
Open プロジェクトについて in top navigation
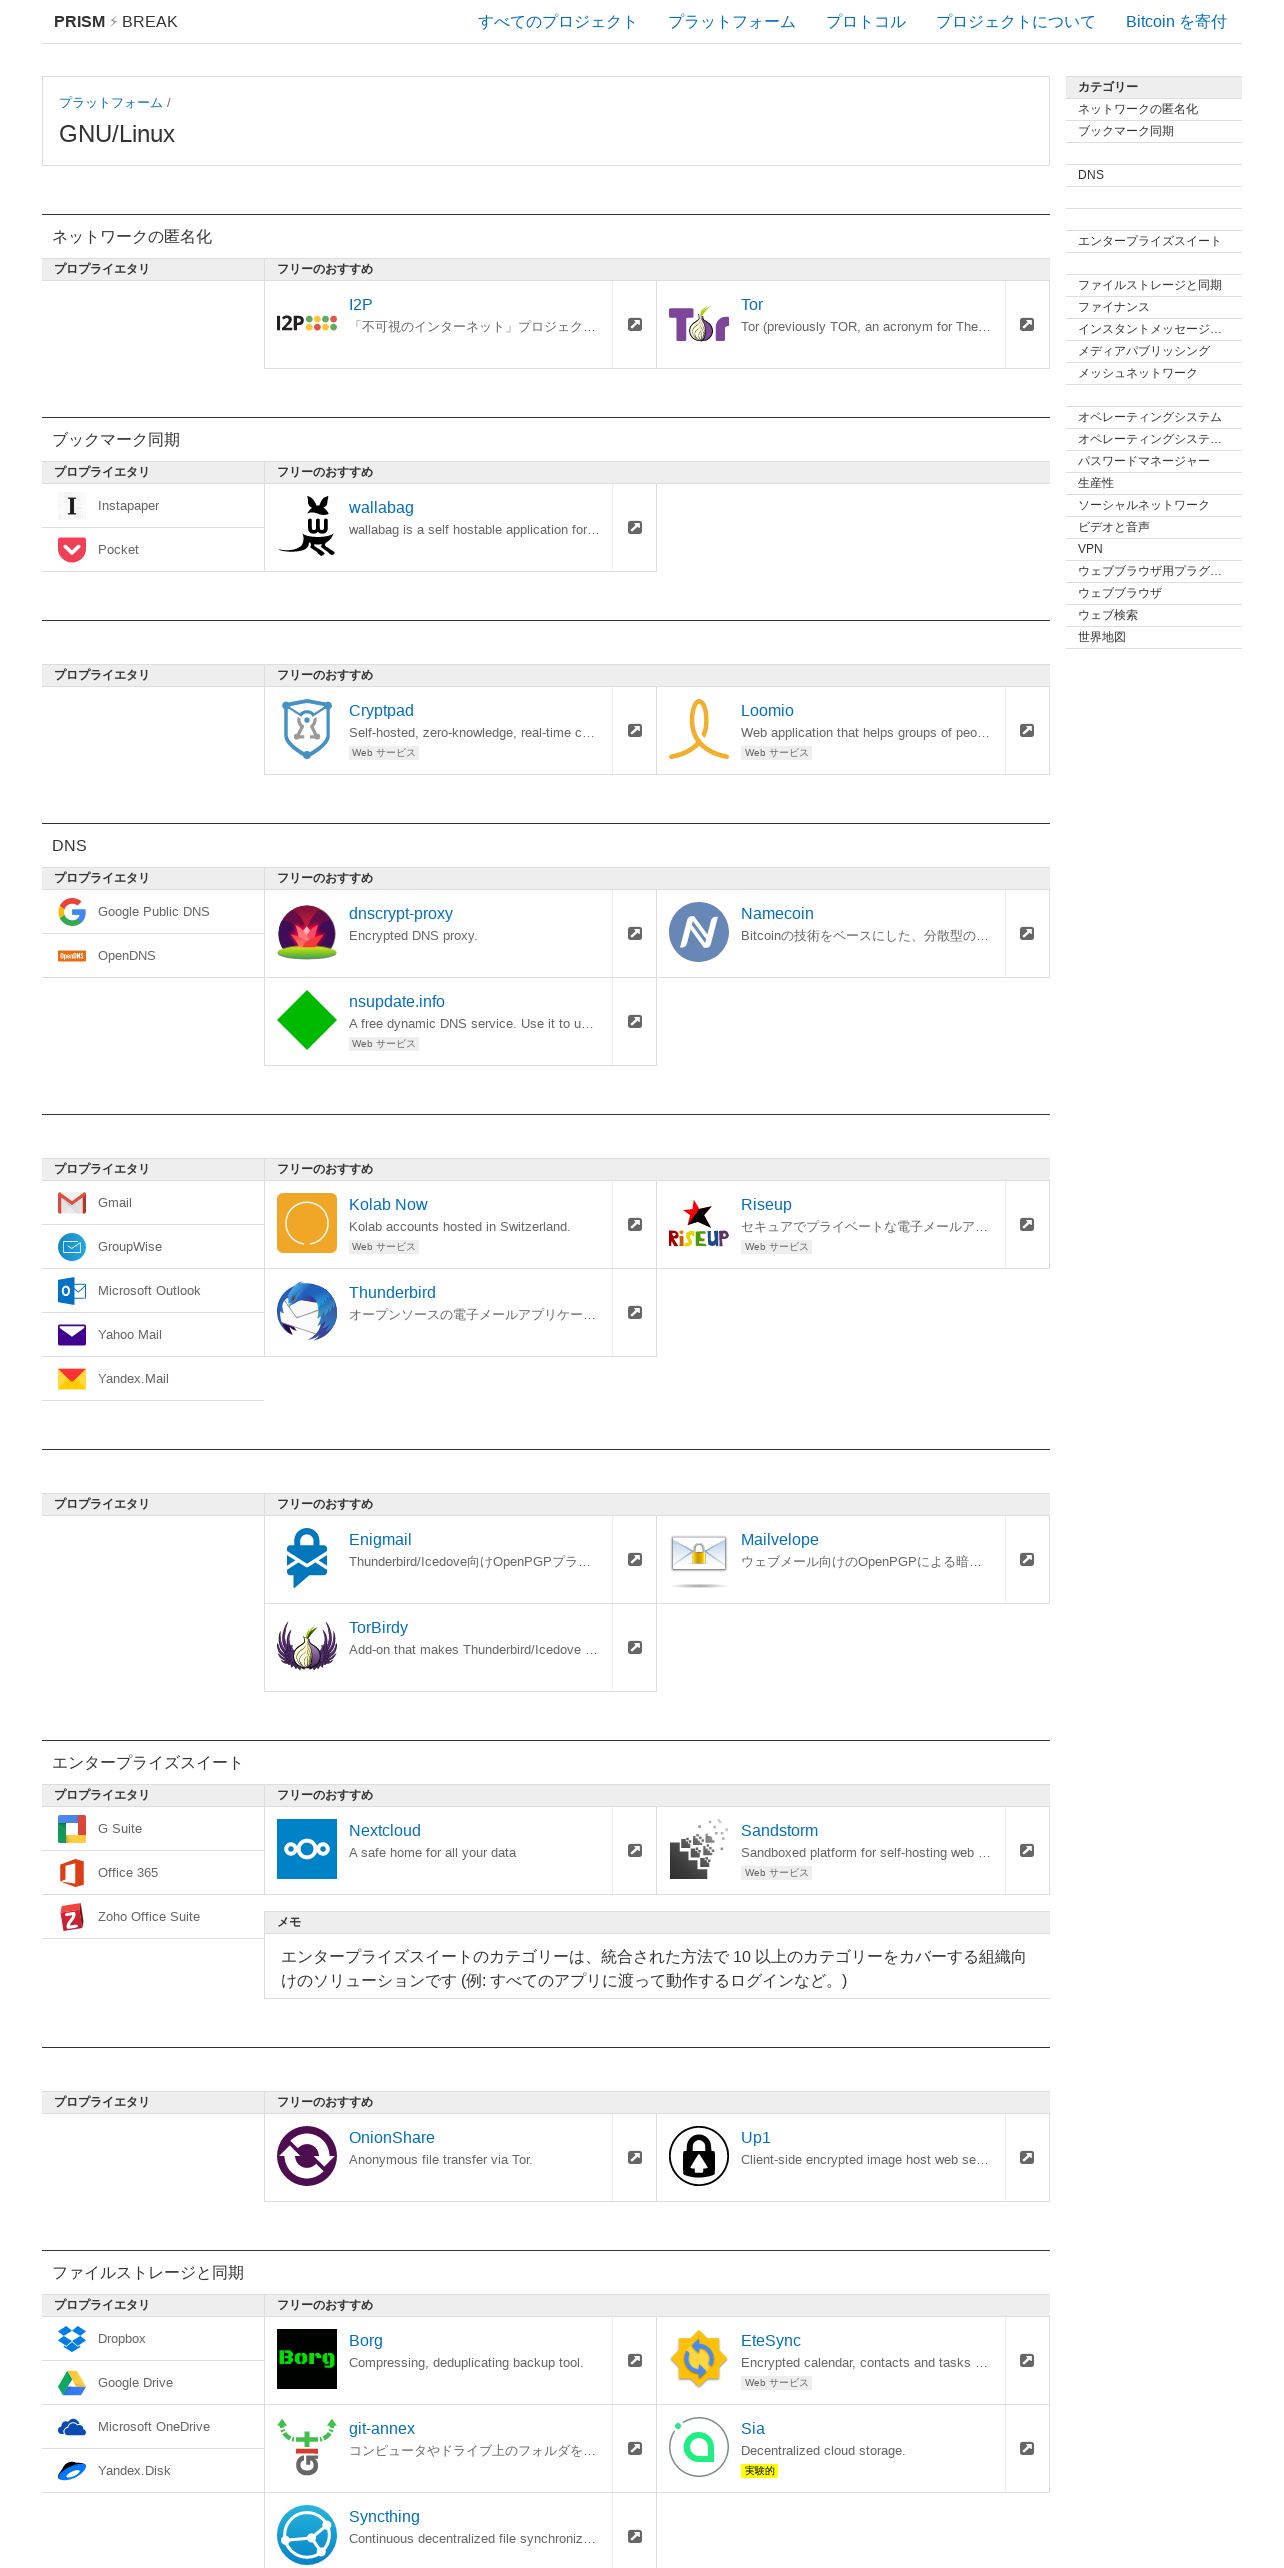[1016, 22]
